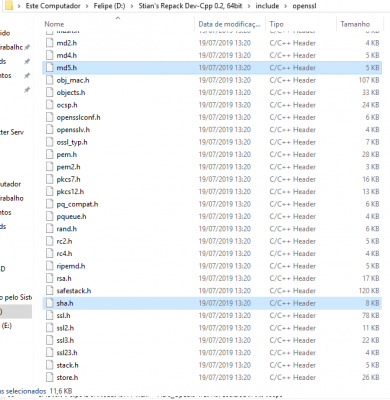Screen dimensions: 390x400
Task: Click the pkcs7.h file icon
Action: coord(50,179)
